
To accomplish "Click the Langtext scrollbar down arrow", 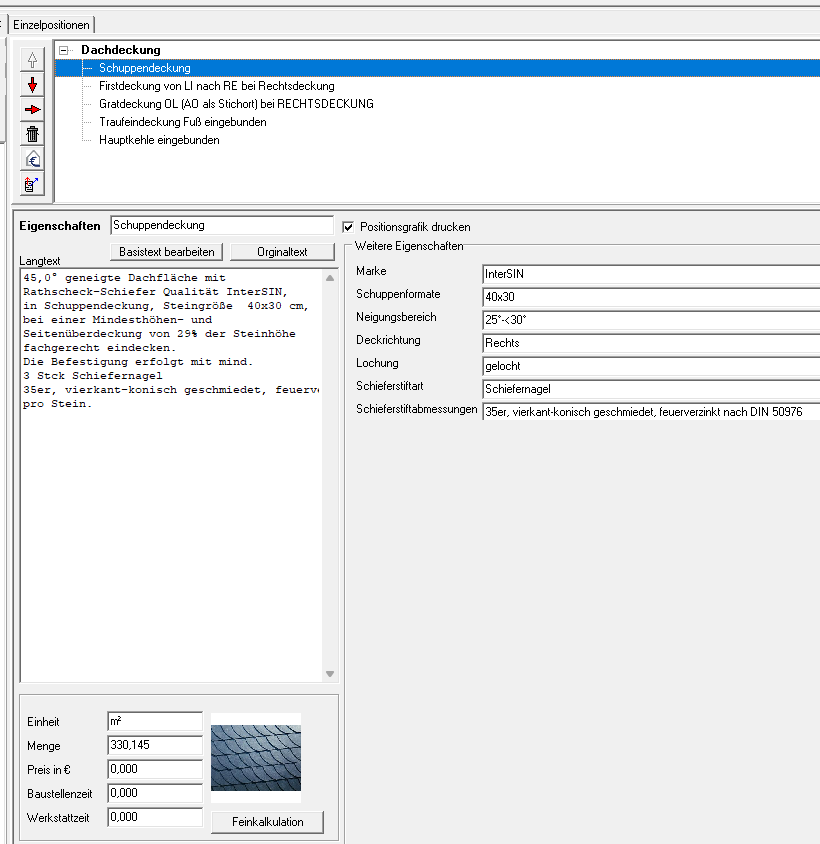I will click(x=331, y=675).
